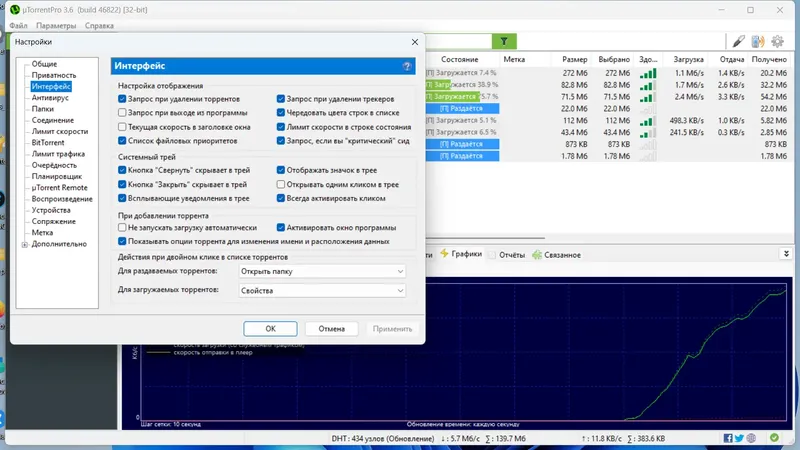
Task: Click the µTorrent logo in title bar
Action: click(x=14, y=10)
